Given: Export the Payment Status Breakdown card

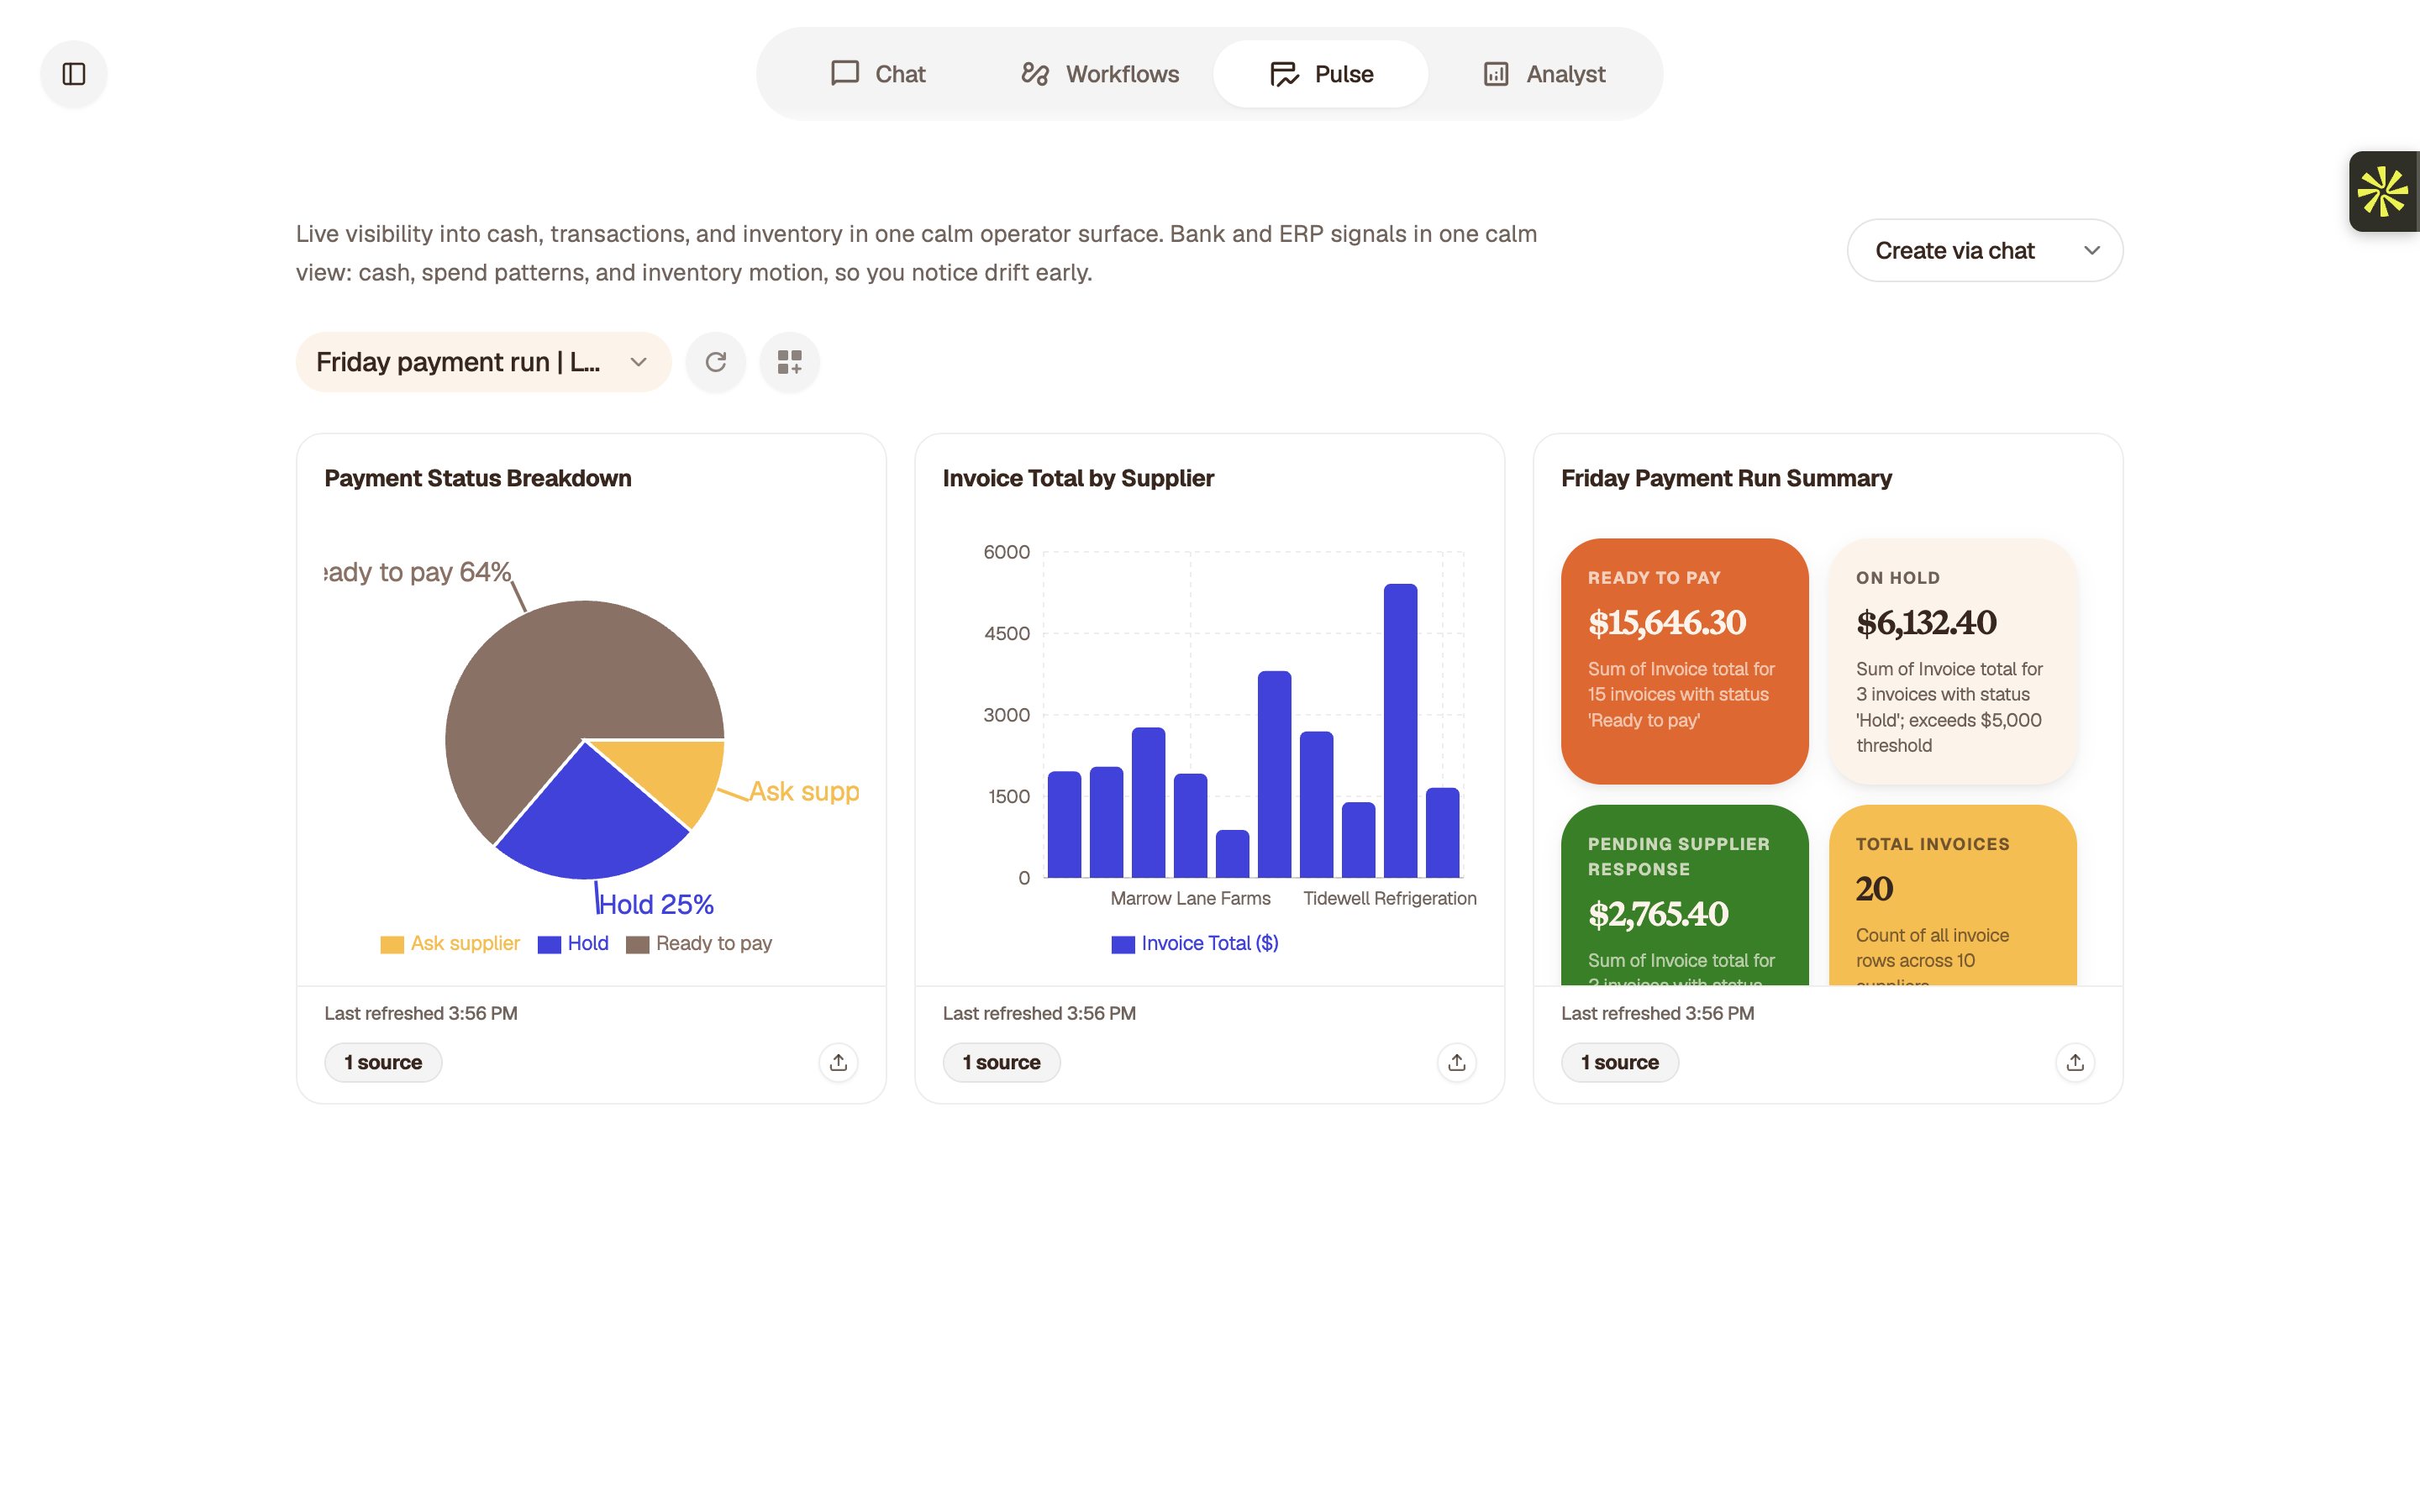Looking at the screenshot, I should click(x=838, y=1062).
